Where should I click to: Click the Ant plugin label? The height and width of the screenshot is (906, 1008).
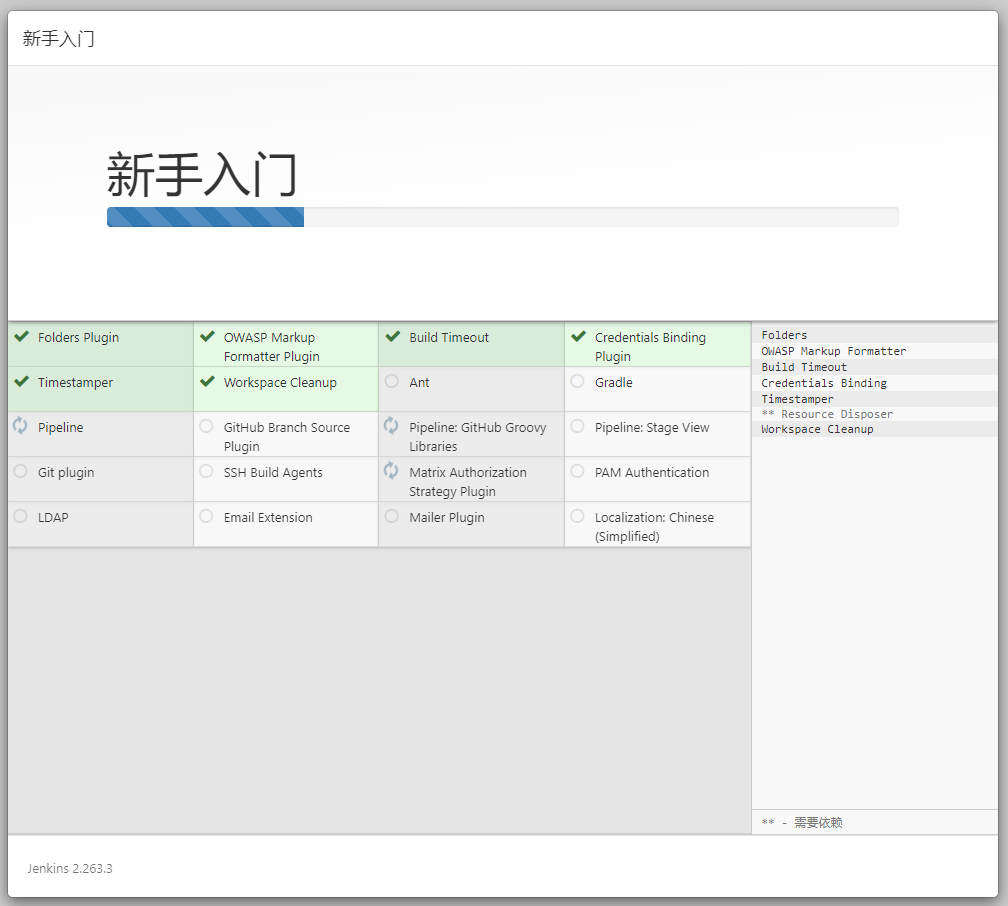point(419,383)
